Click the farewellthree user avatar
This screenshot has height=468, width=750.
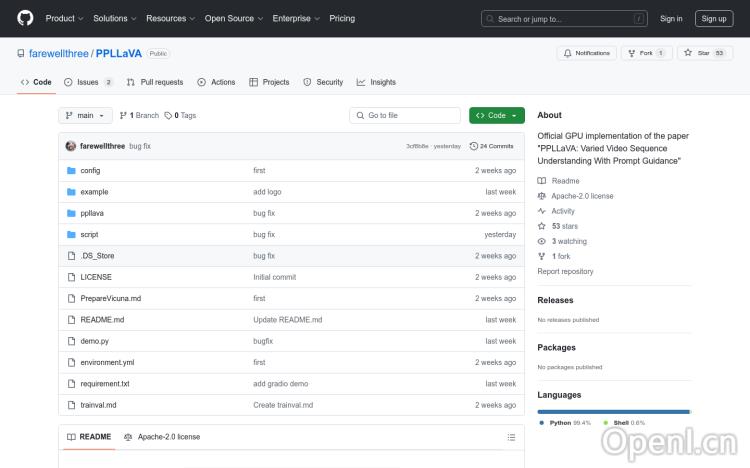[71, 146]
